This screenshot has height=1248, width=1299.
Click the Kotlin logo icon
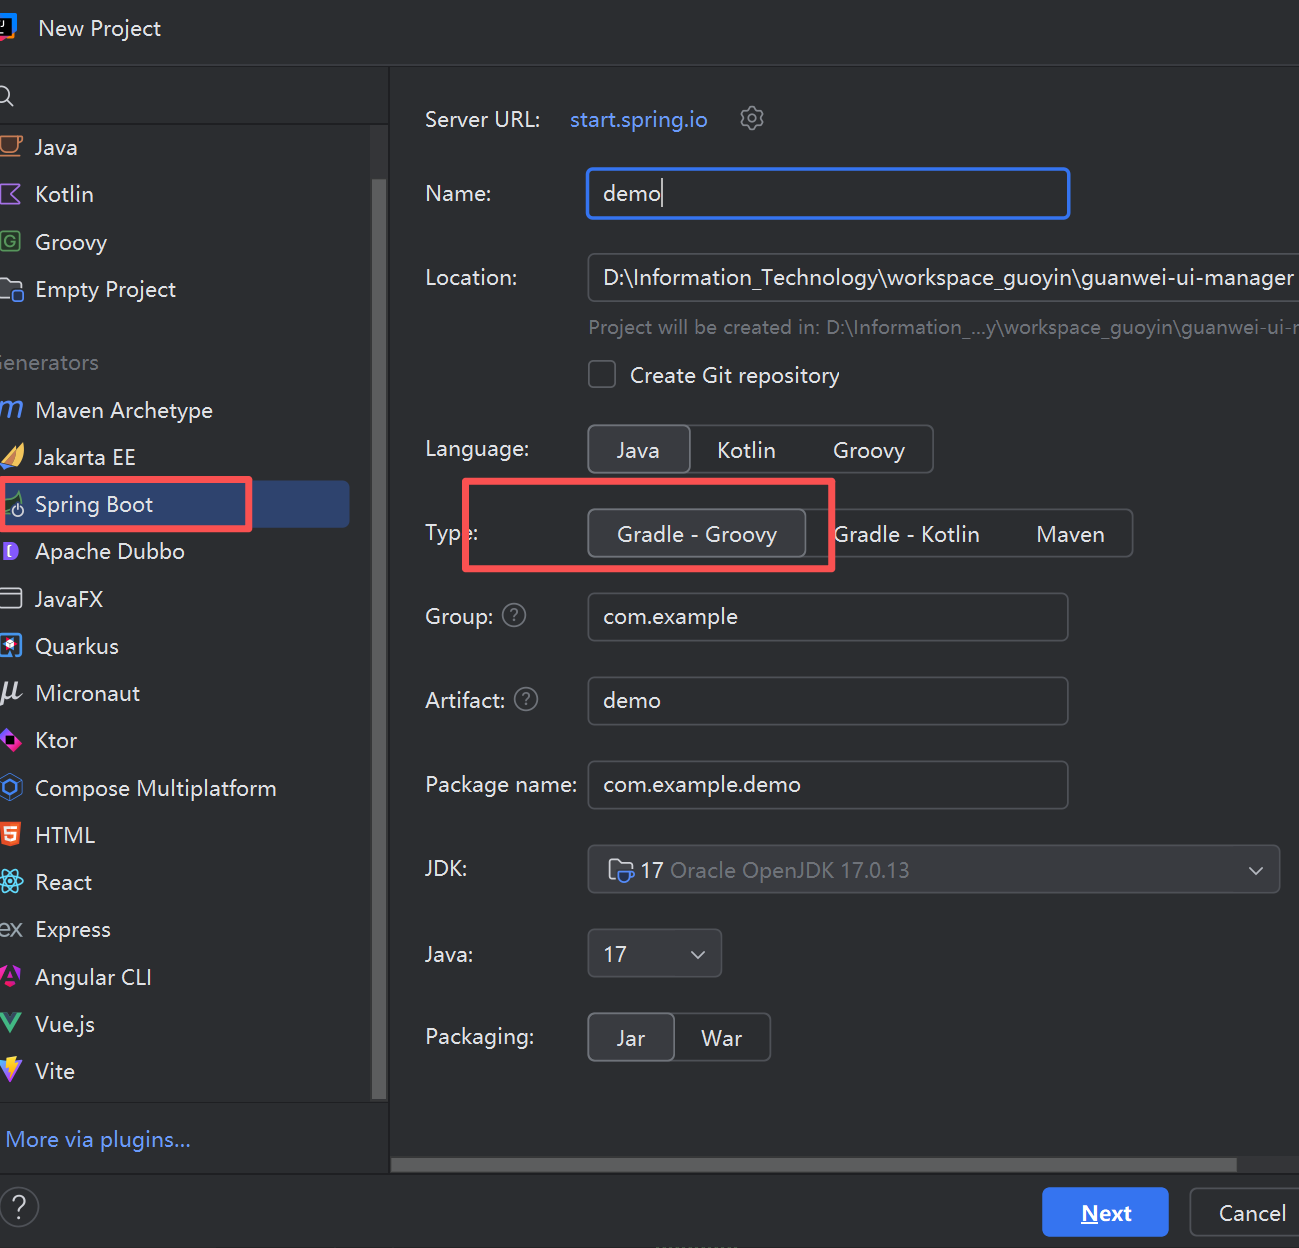pyautogui.click(x=11, y=193)
